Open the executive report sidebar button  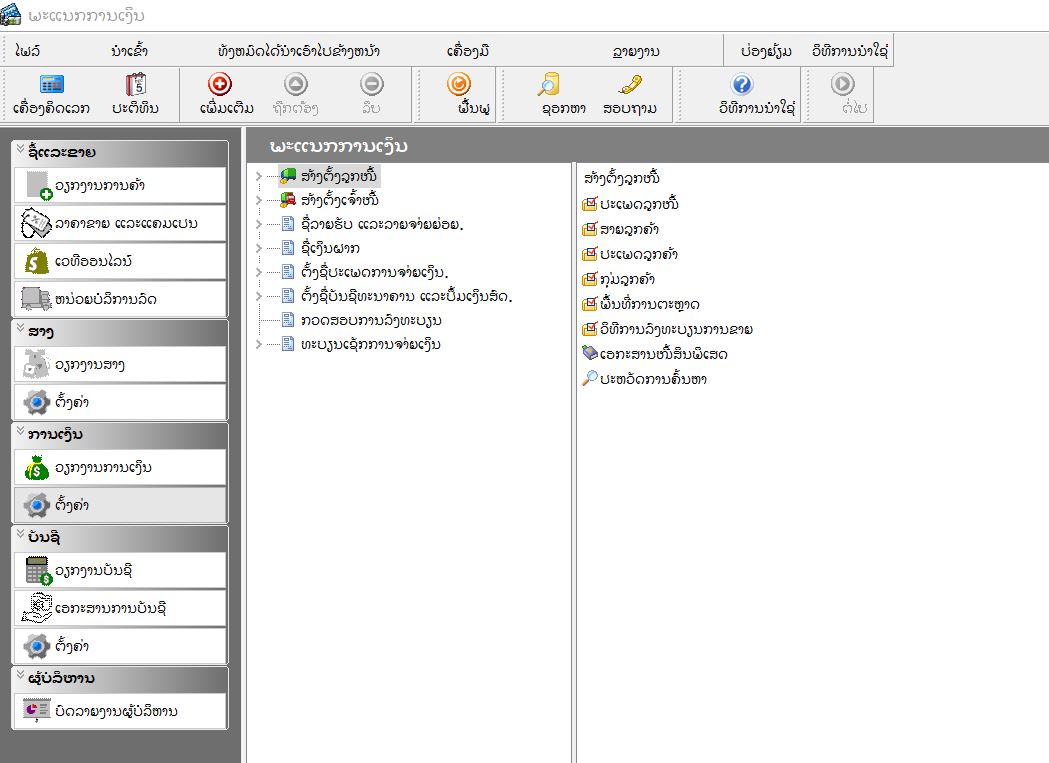coord(120,710)
